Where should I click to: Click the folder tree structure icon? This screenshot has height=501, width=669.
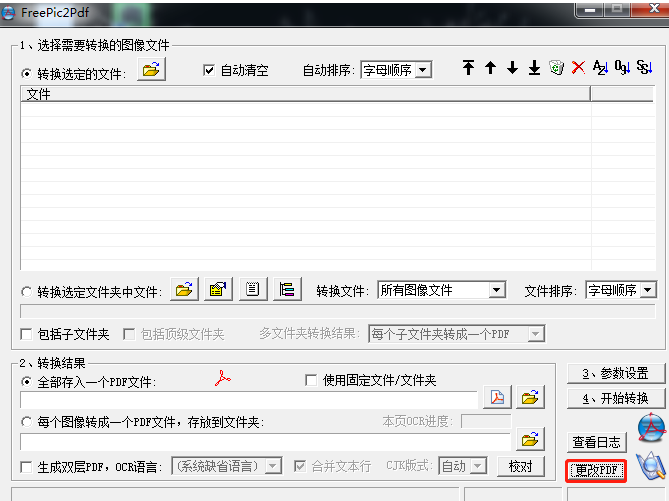(287, 289)
